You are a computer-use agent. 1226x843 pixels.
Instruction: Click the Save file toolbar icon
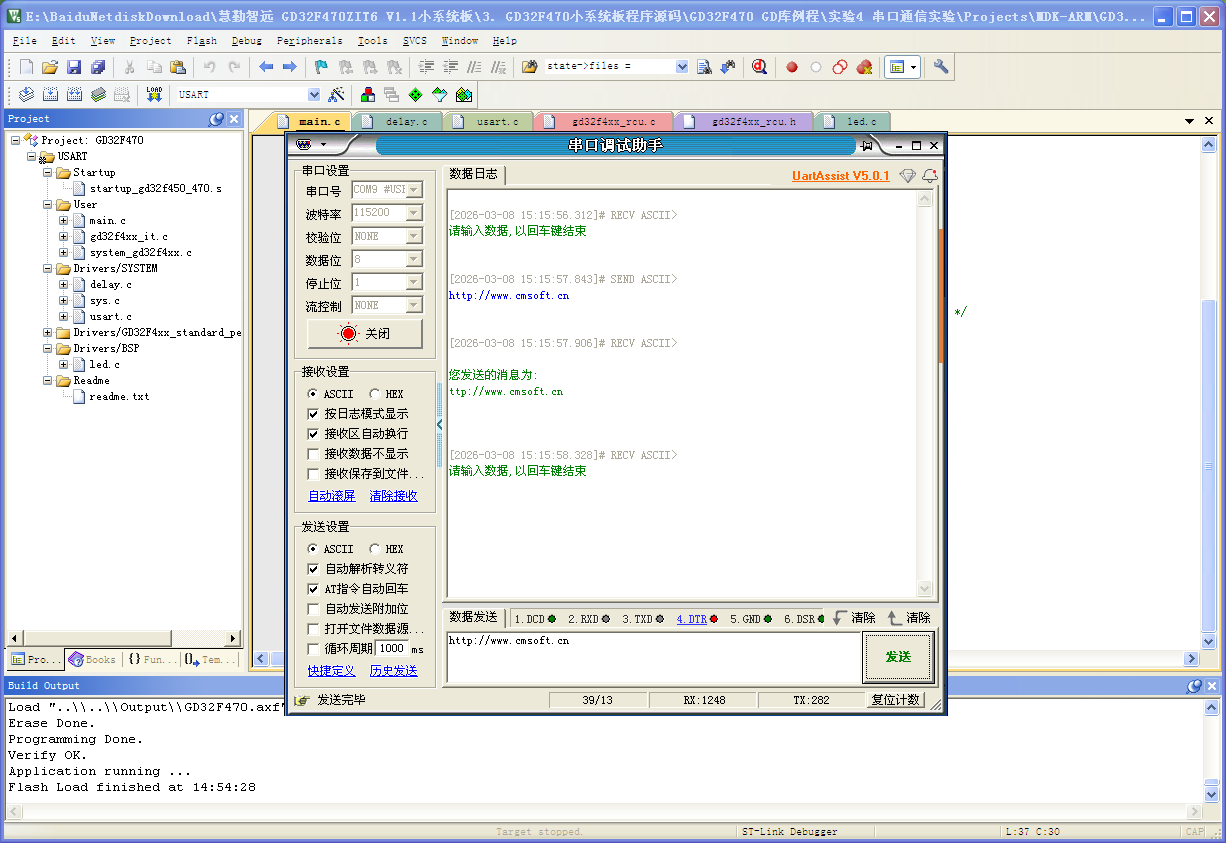pyautogui.click(x=74, y=67)
